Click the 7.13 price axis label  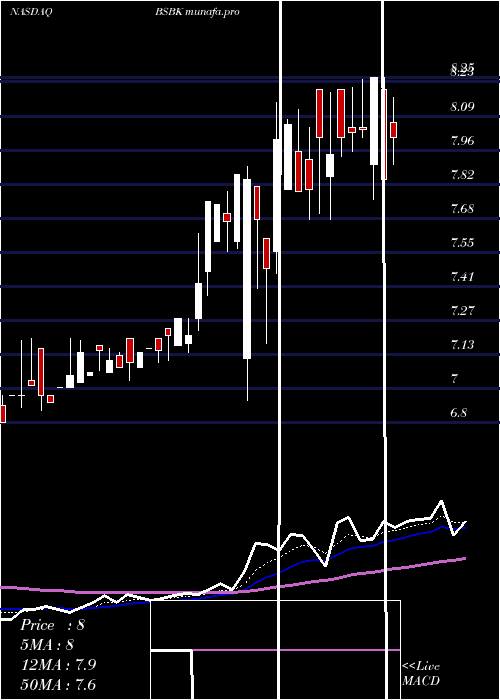point(462,345)
